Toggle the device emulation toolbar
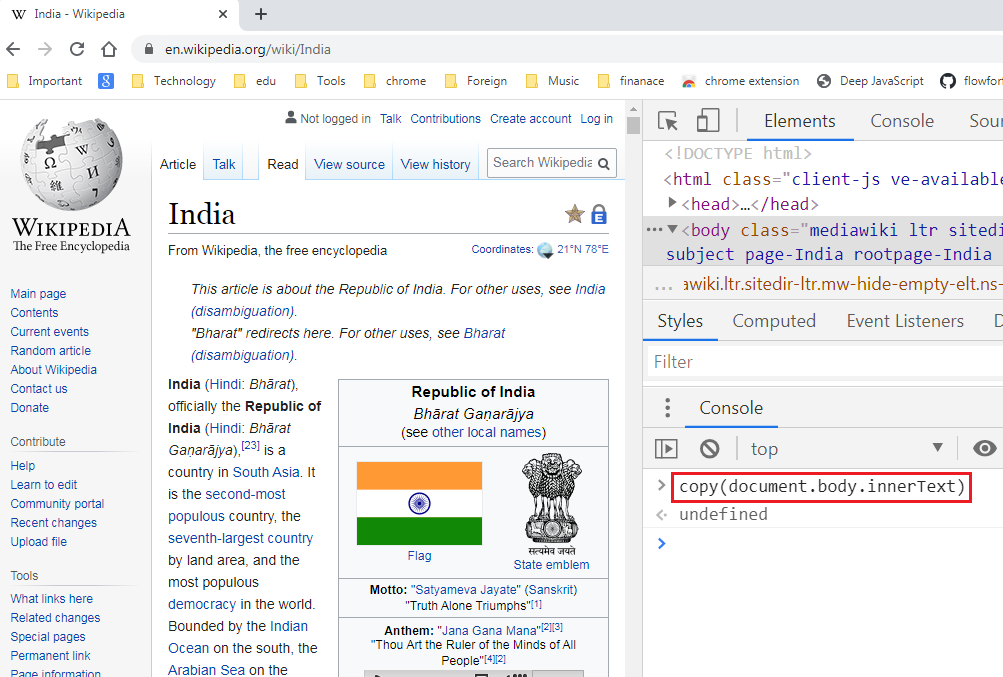Screen dimensions: 1003x677 coord(708,119)
